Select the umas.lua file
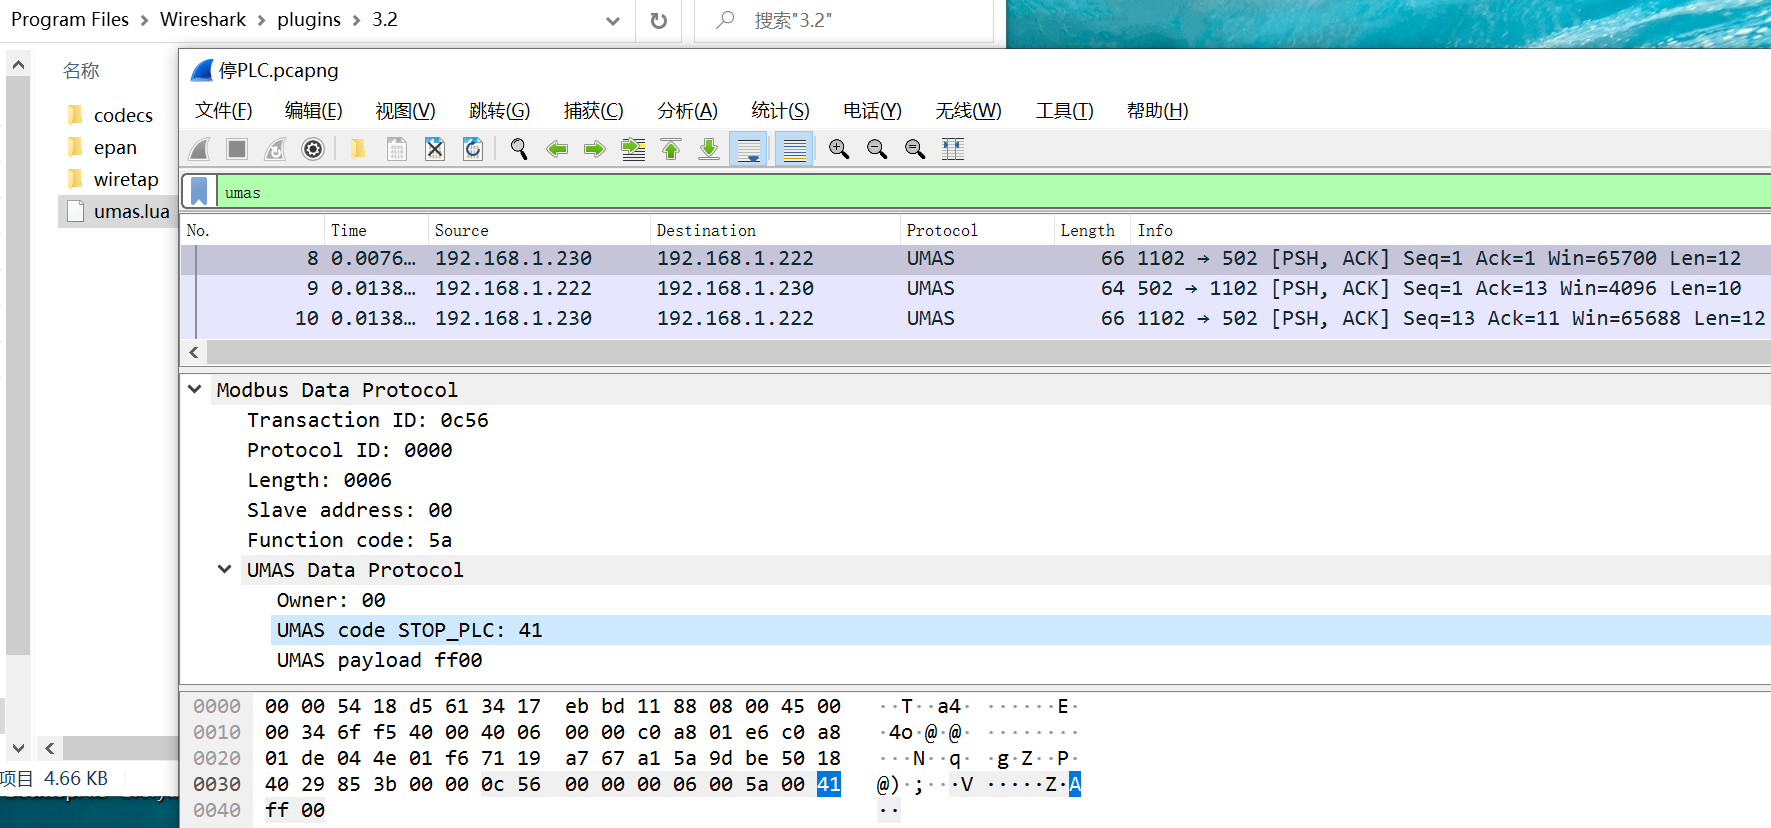The image size is (1771, 828). pyautogui.click(x=131, y=212)
